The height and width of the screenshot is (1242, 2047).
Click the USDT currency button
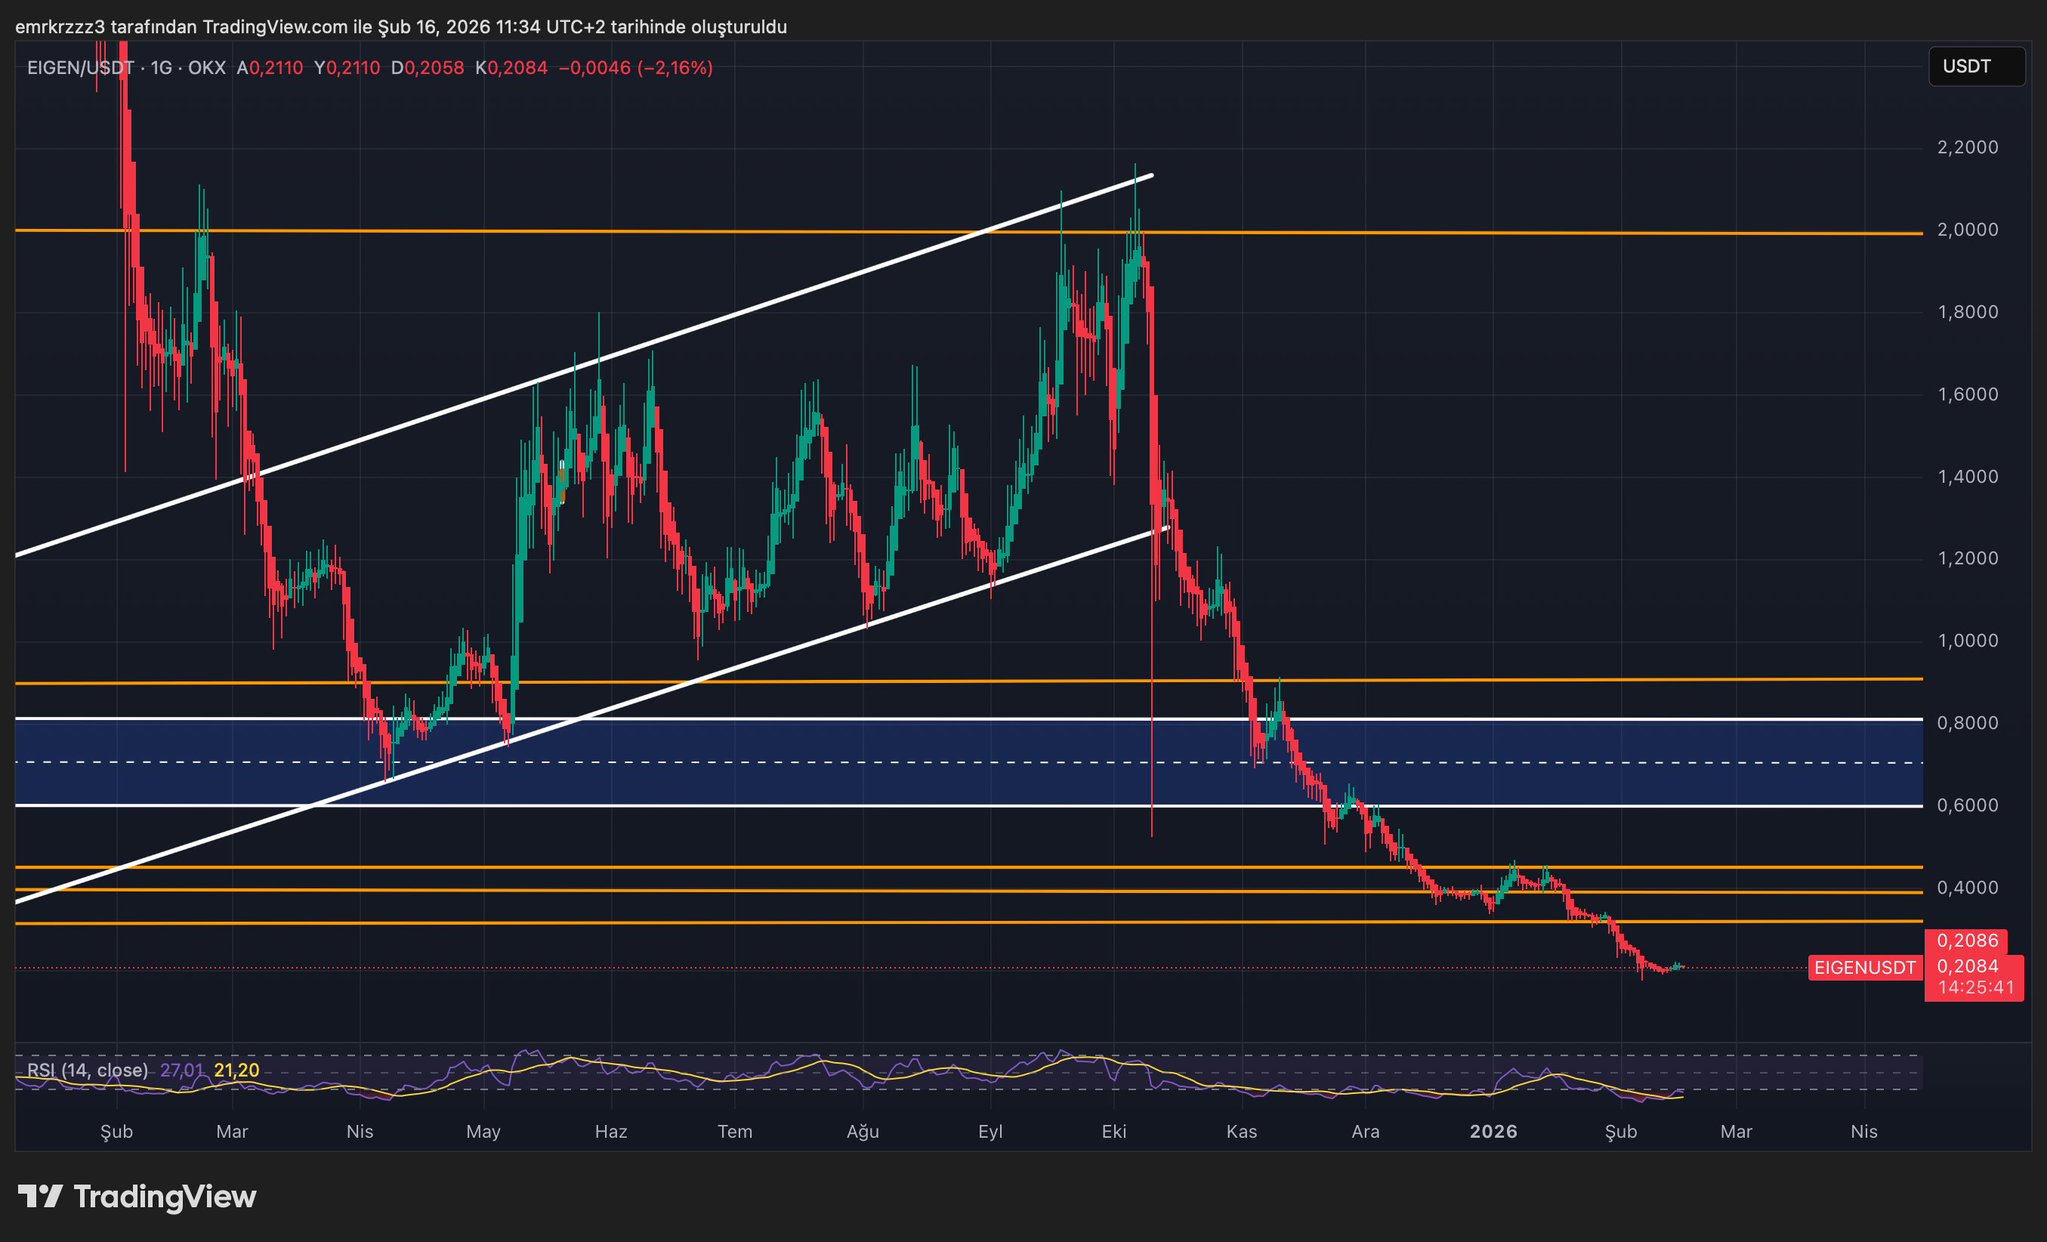click(1975, 67)
